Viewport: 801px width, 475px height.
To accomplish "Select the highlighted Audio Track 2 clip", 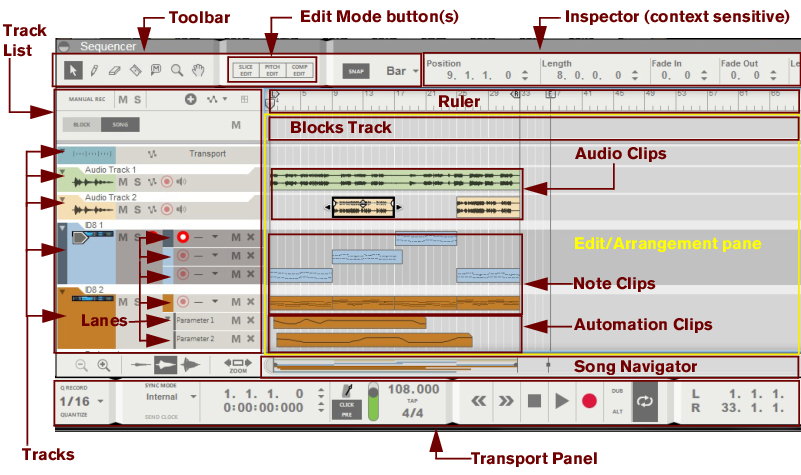I will [363, 207].
